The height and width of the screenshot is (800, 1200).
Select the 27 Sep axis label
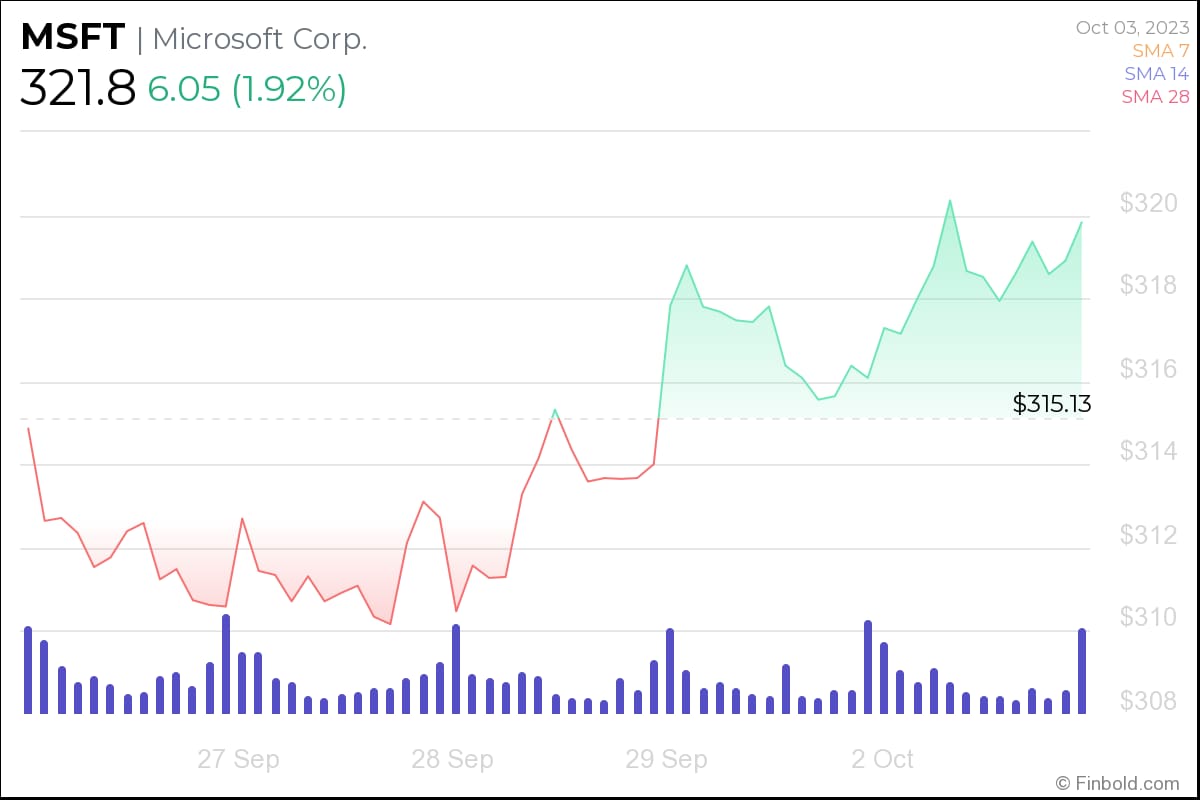pos(238,759)
